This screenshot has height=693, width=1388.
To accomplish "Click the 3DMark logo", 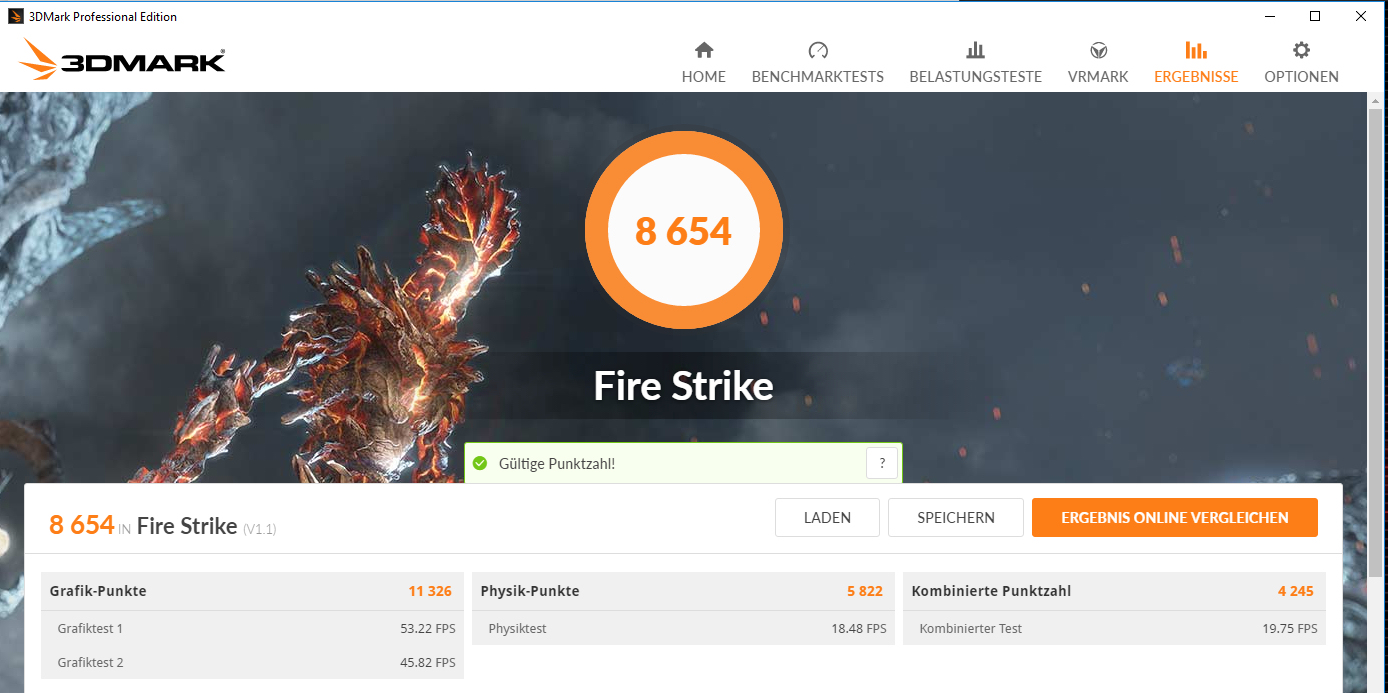I will (122, 59).
